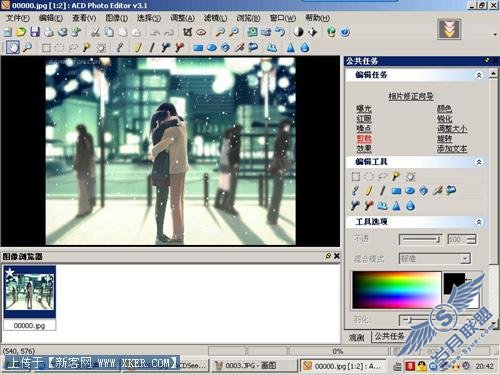This screenshot has width=500, height=375.
Task: Click the help question mark icon
Action: coord(345,32)
